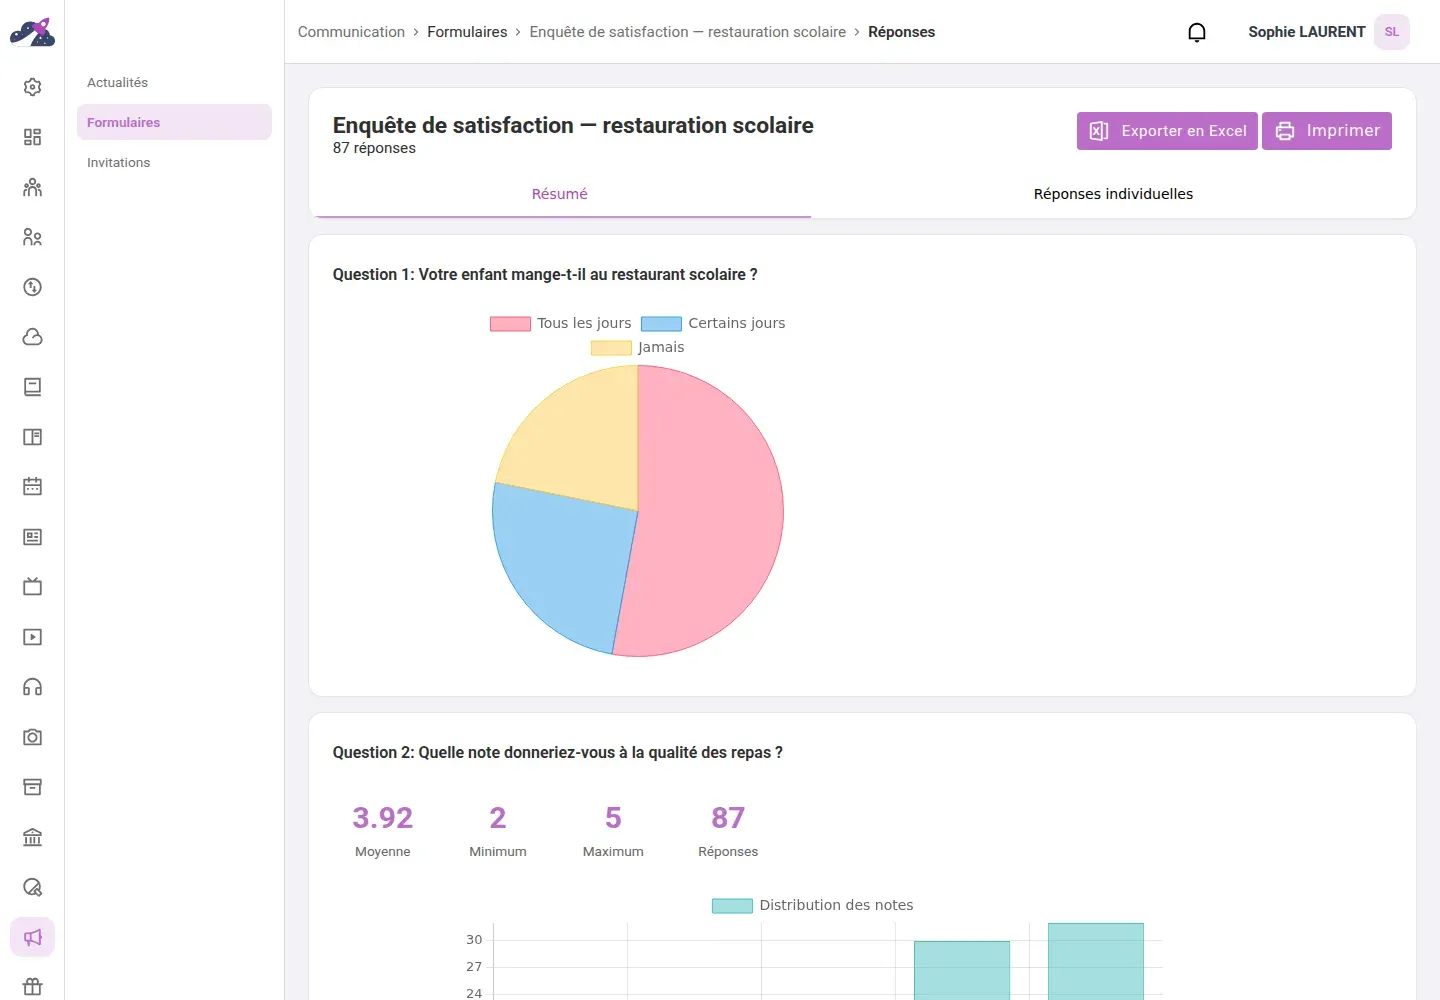The width and height of the screenshot is (1440, 1000).
Task: Click the Exporter en Excel button
Action: pyautogui.click(x=1167, y=131)
